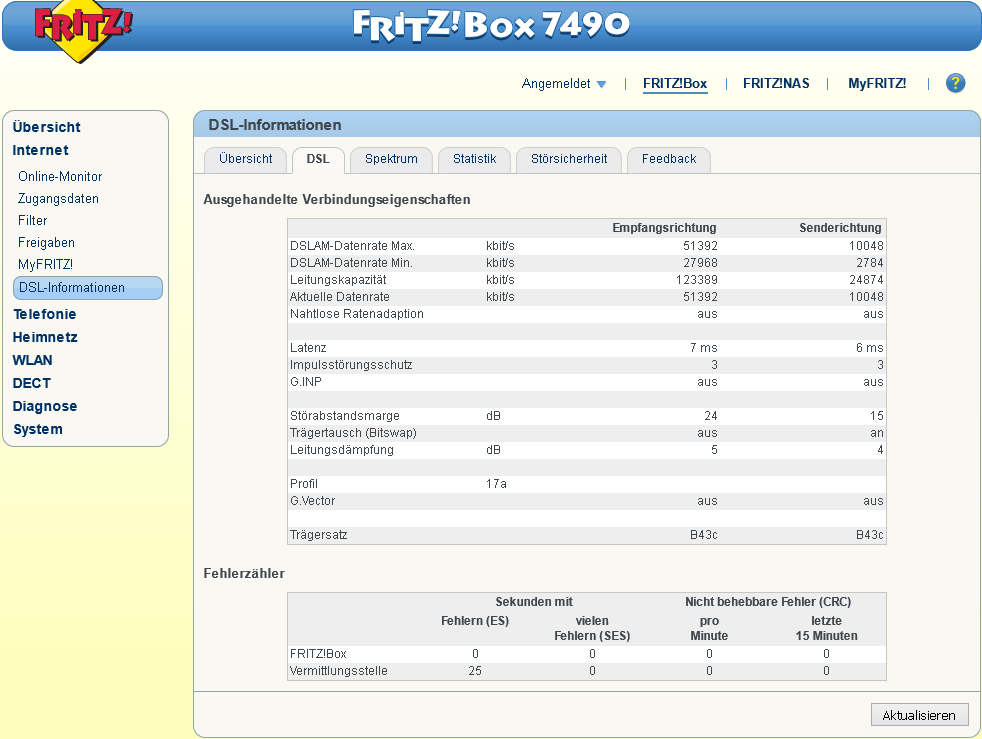This screenshot has width=982, height=739.
Task: Open the MyFRITZ! top navigation link
Action: click(x=877, y=83)
